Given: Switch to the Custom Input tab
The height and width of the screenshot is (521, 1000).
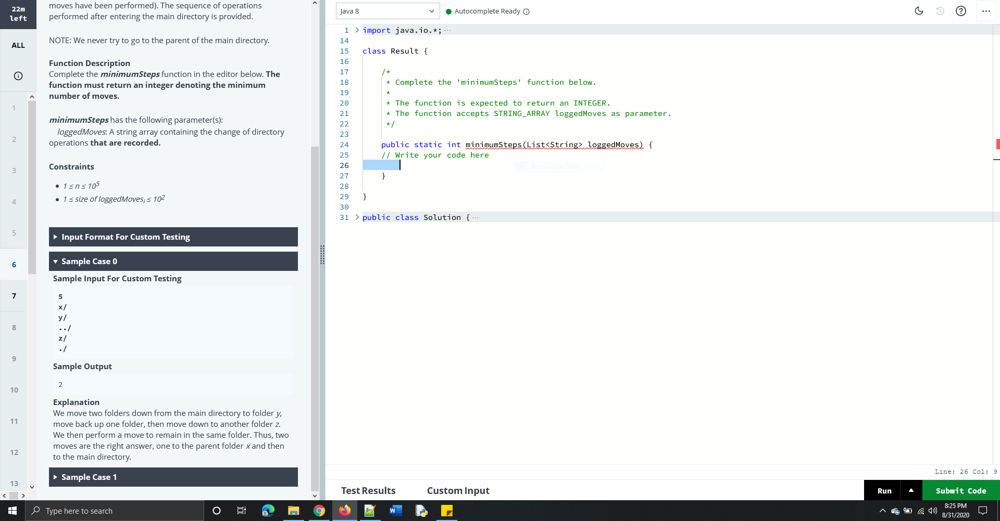Looking at the screenshot, I should pyautogui.click(x=458, y=490).
